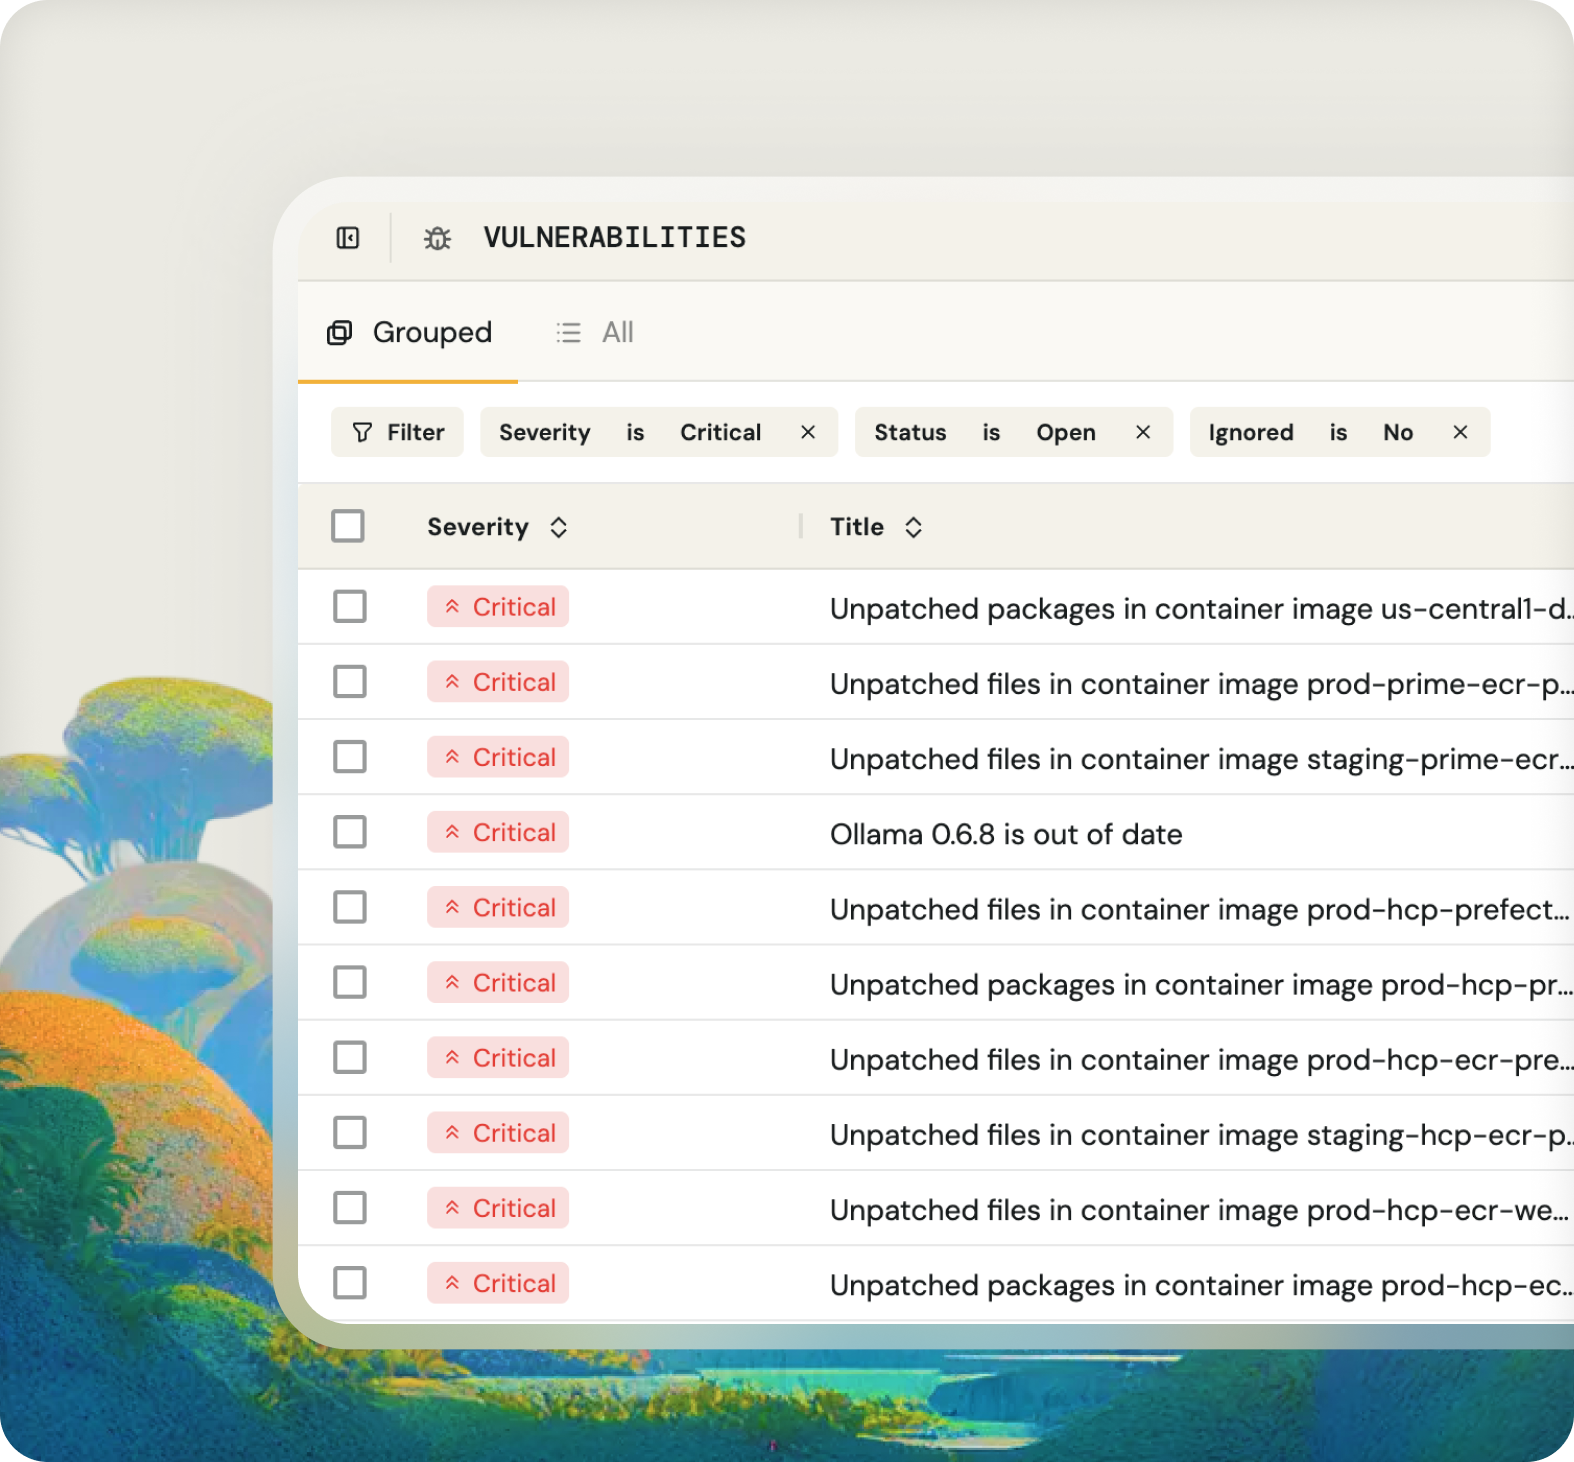Open 'Unpatched packages in container image prod-hcp-pr…'
Image resolution: width=1574 pixels, height=1462 pixels.
tap(1201, 984)
